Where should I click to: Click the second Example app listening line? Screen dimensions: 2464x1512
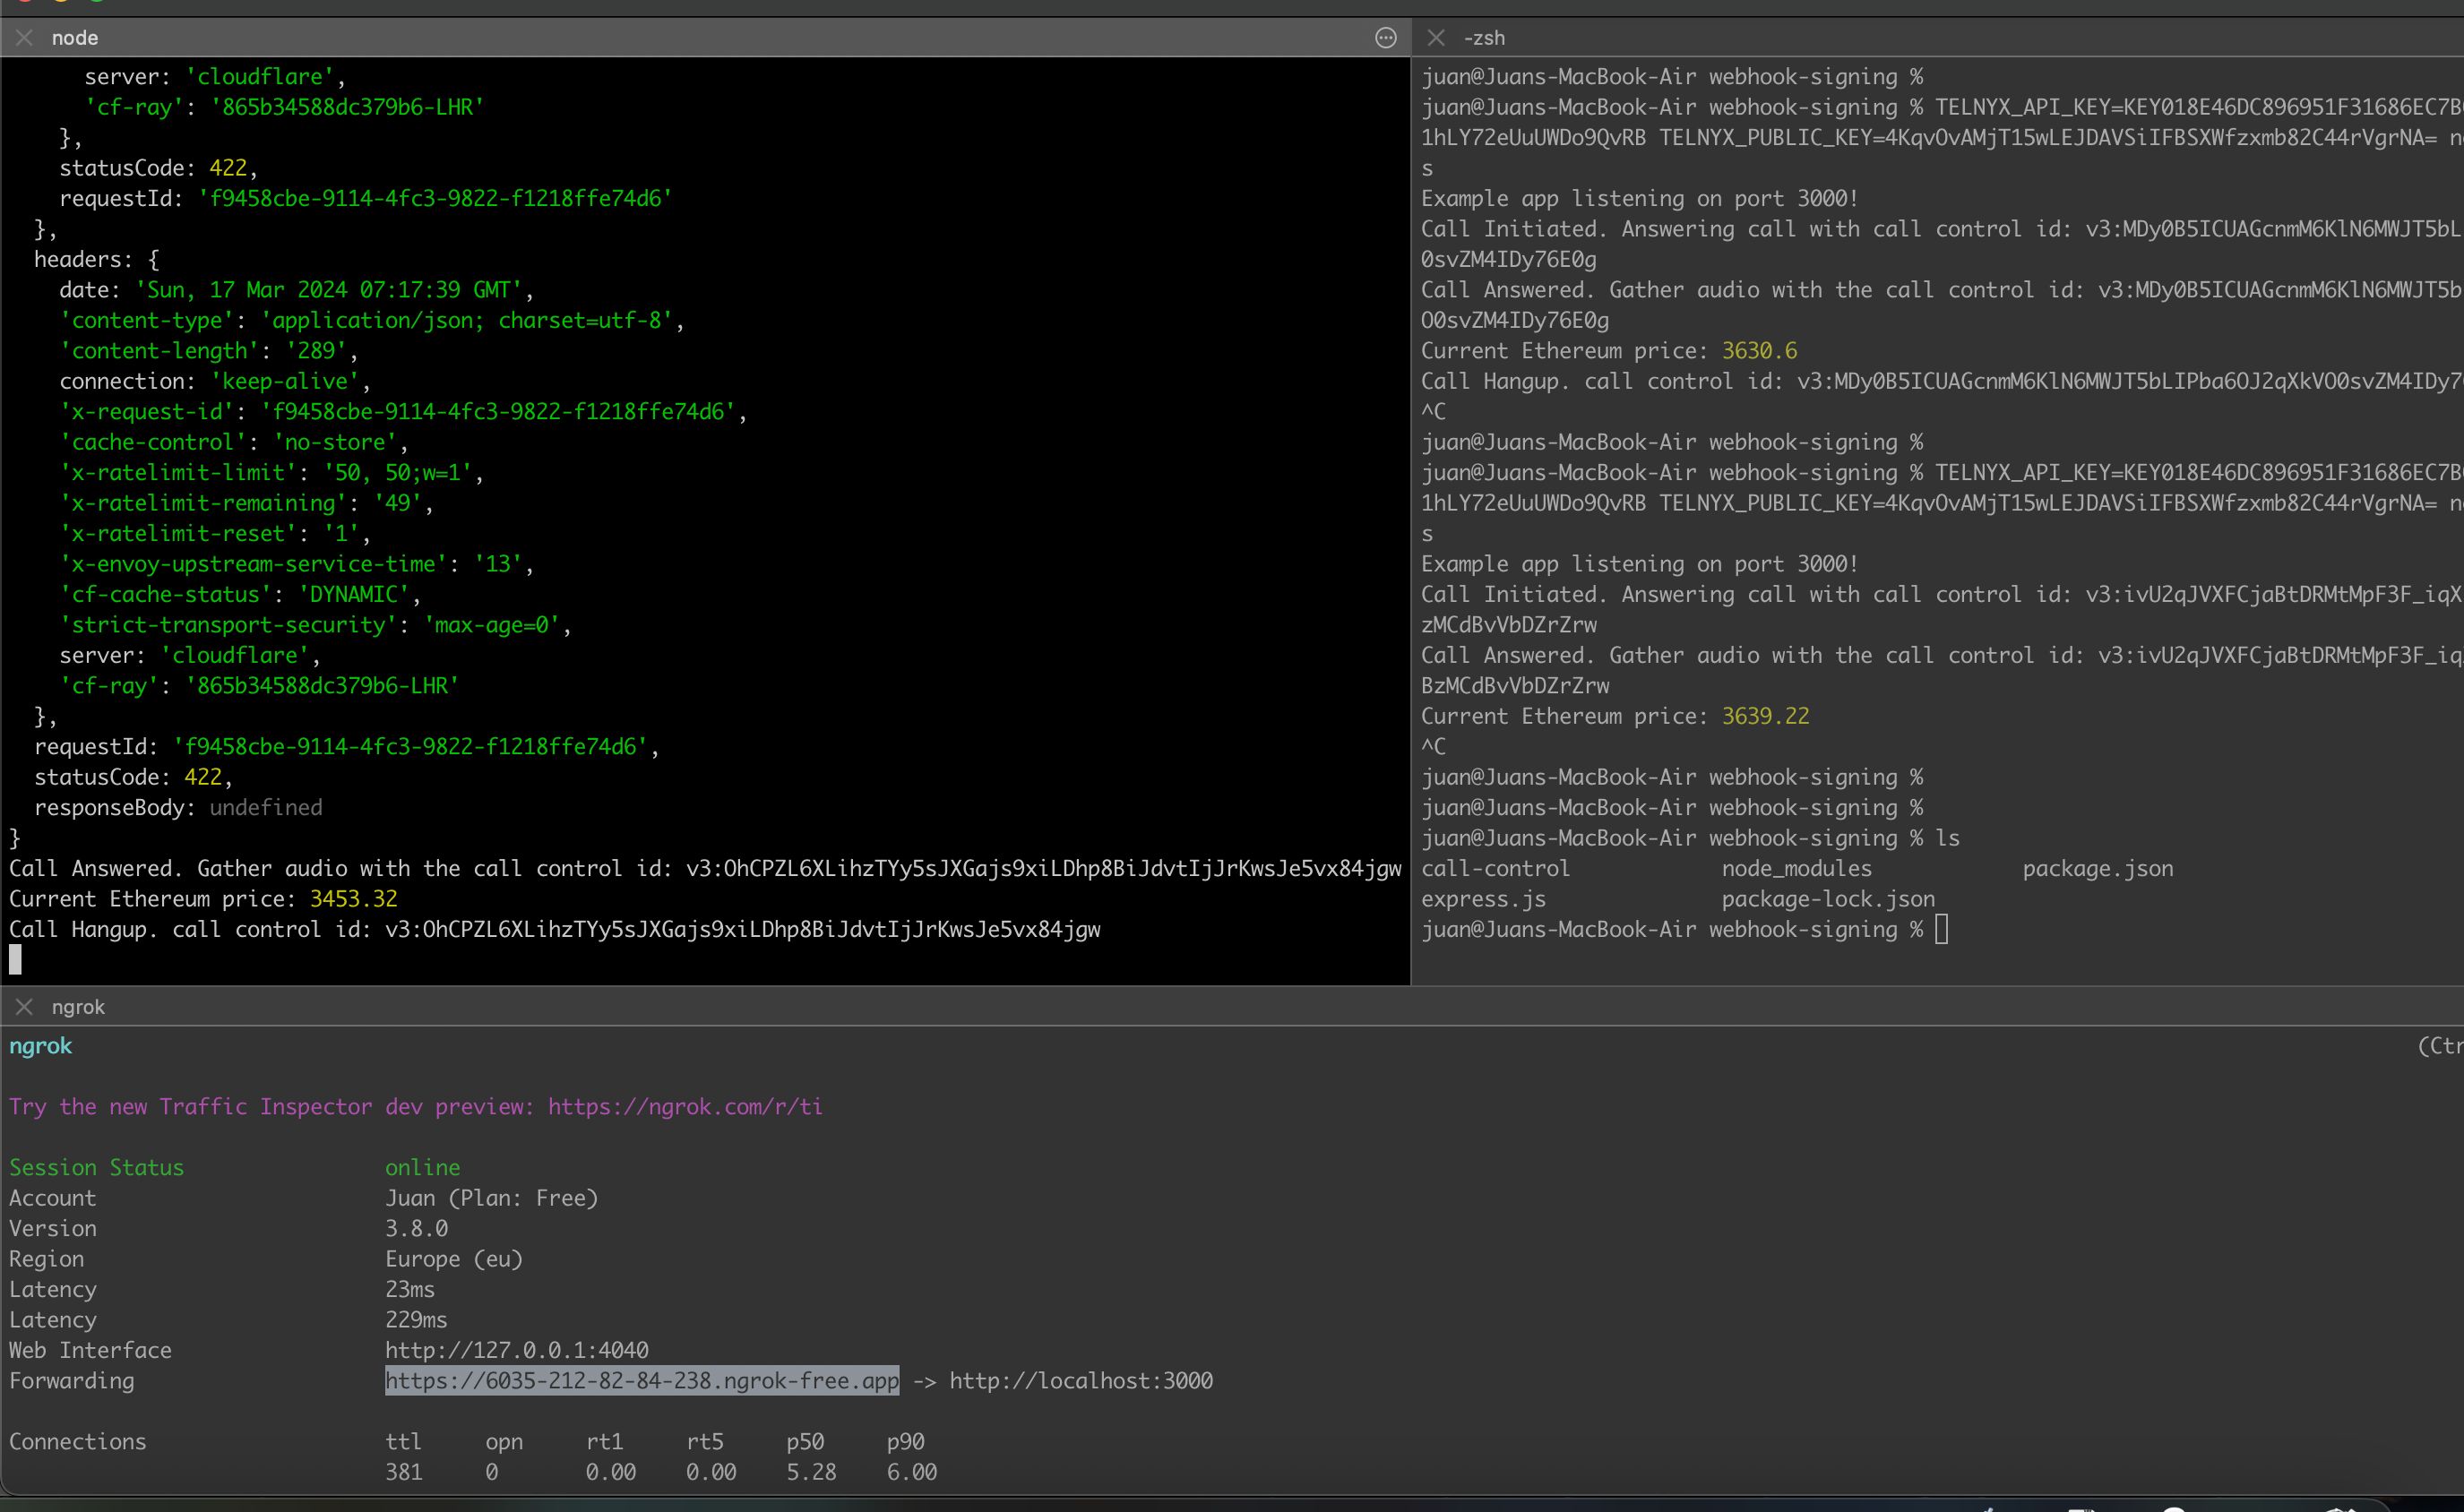click(x=1640, y=564)
